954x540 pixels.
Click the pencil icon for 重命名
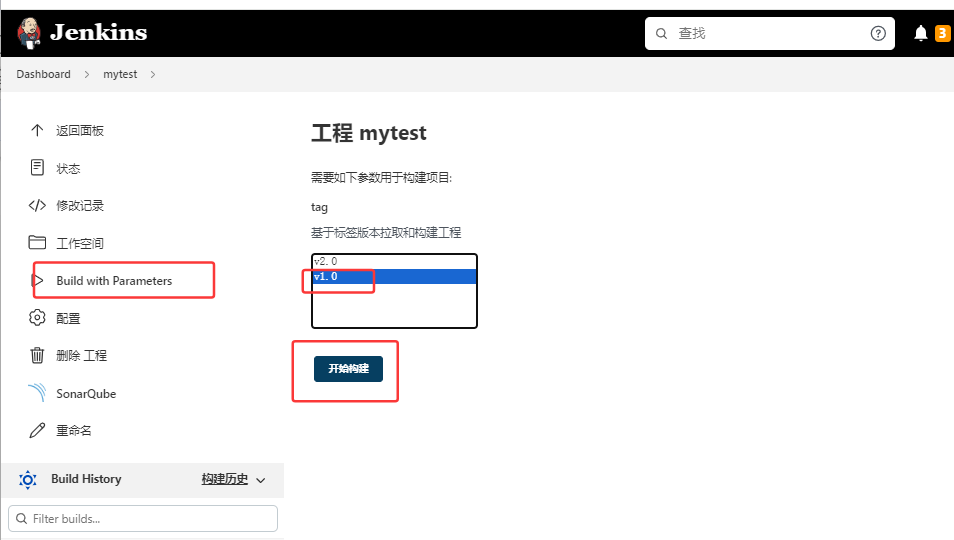coord(37,430)
